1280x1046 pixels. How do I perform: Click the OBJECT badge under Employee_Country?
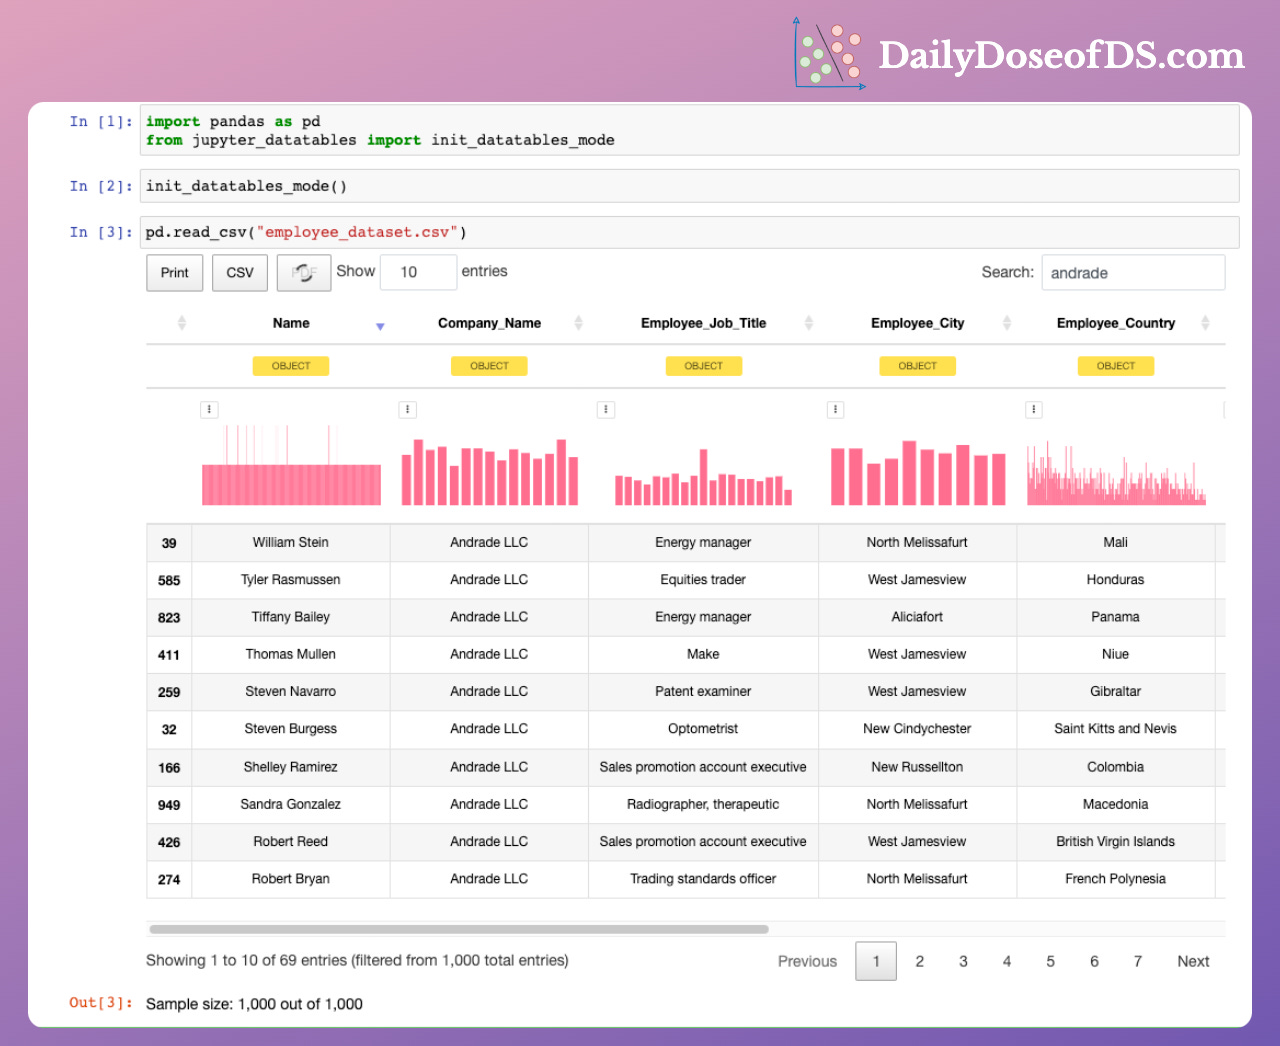pyautogui.click(x=1115, y=366)
